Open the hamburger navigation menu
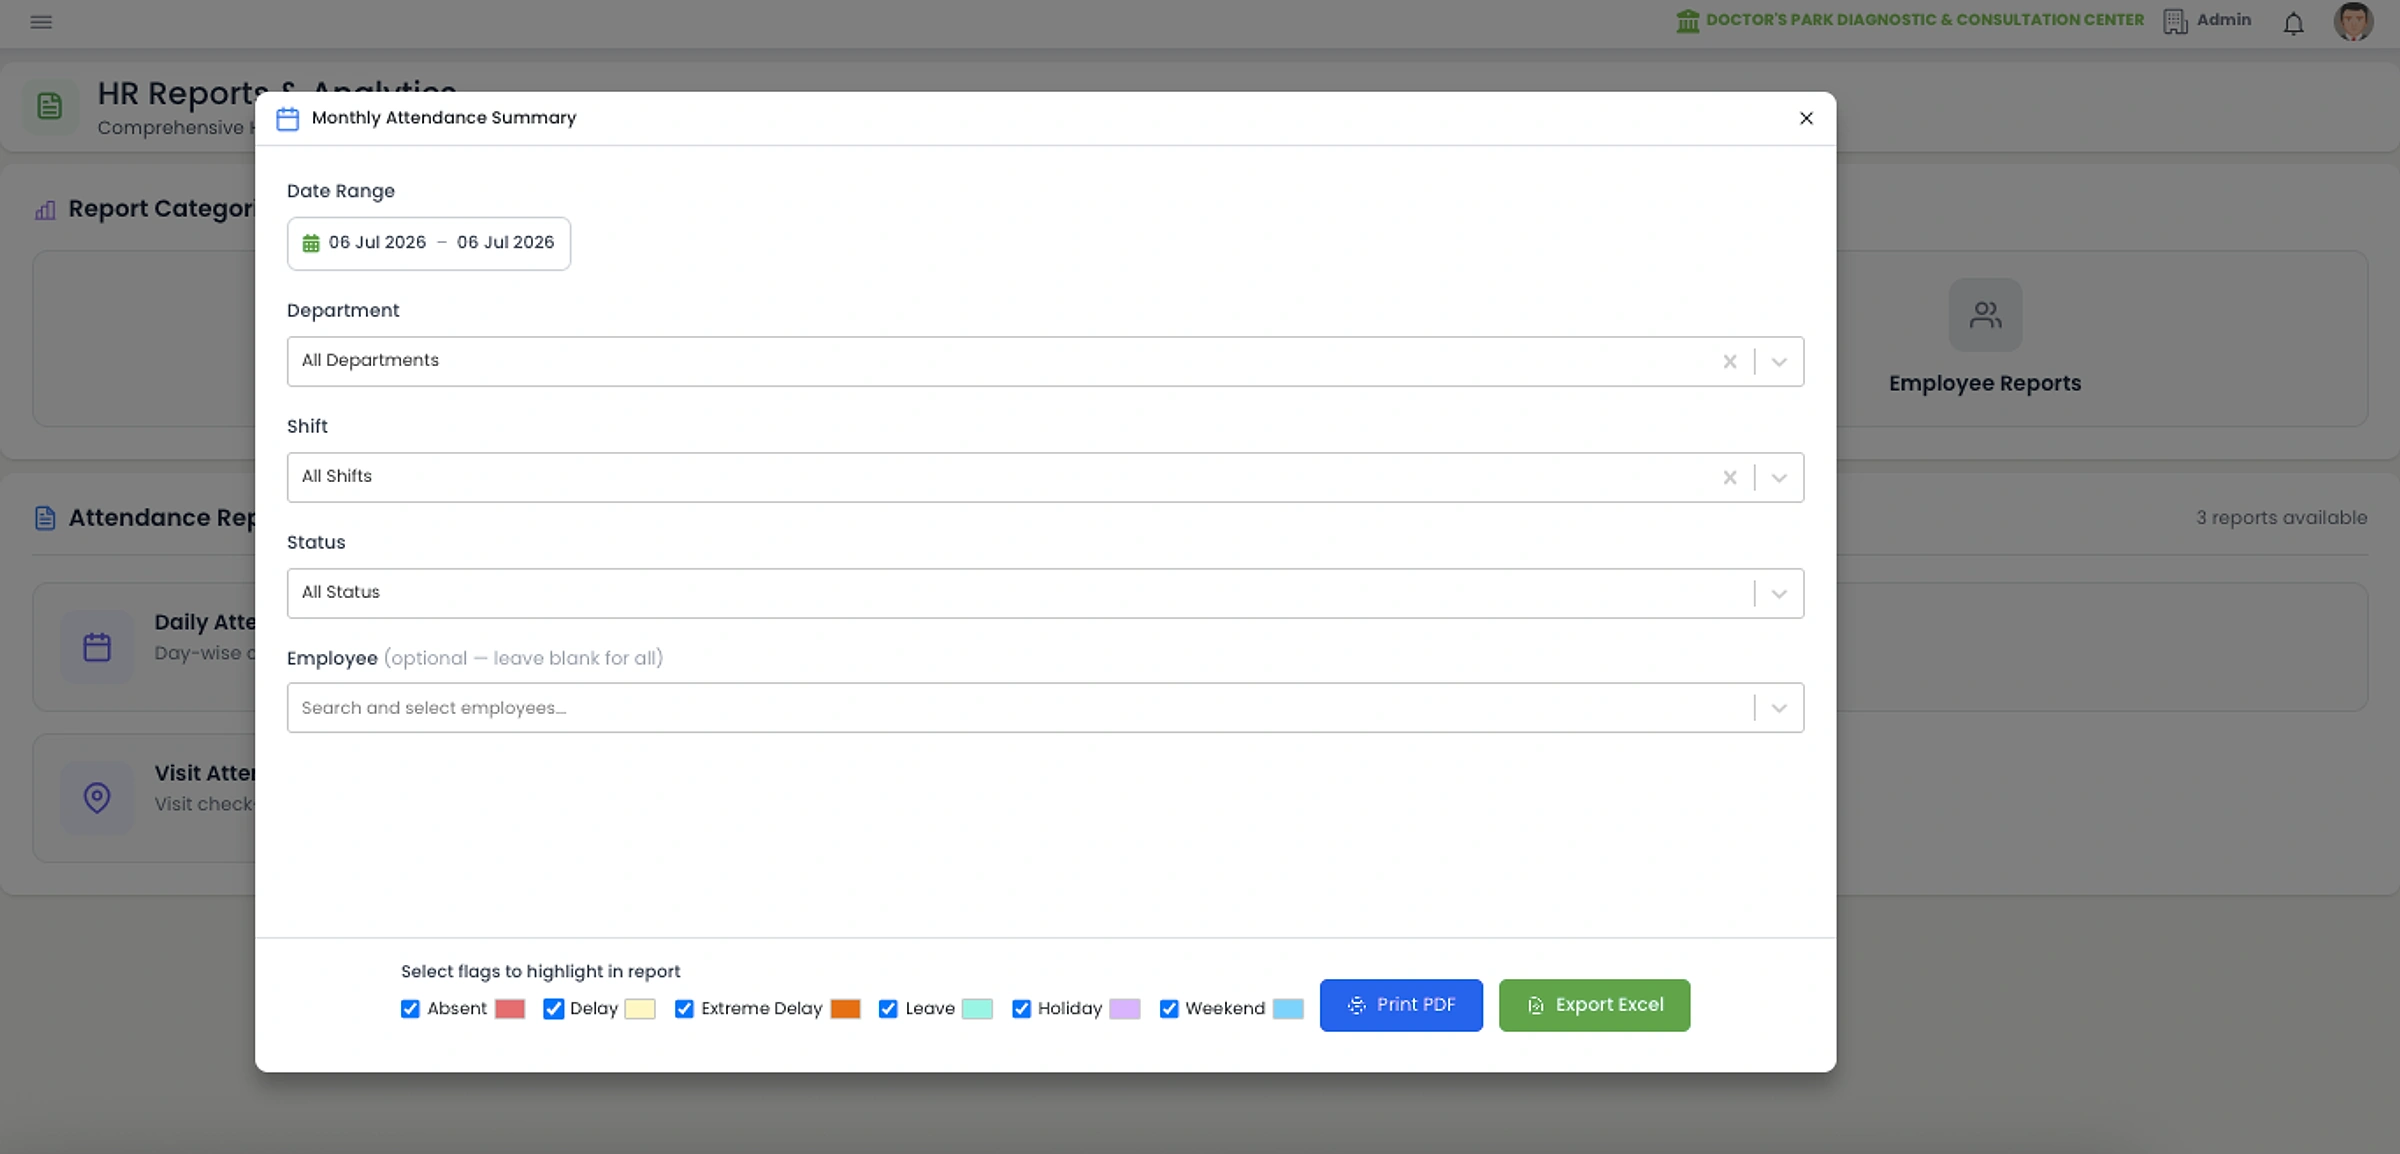 coord(41,21)
